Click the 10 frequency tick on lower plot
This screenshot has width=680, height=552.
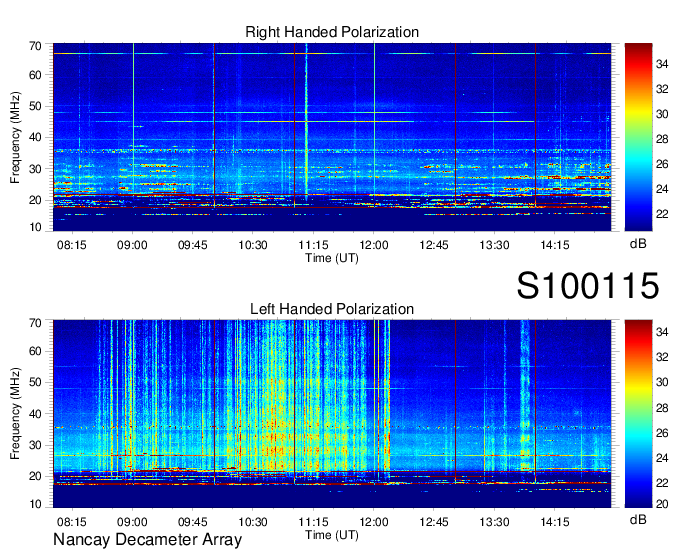coord(35,504)
